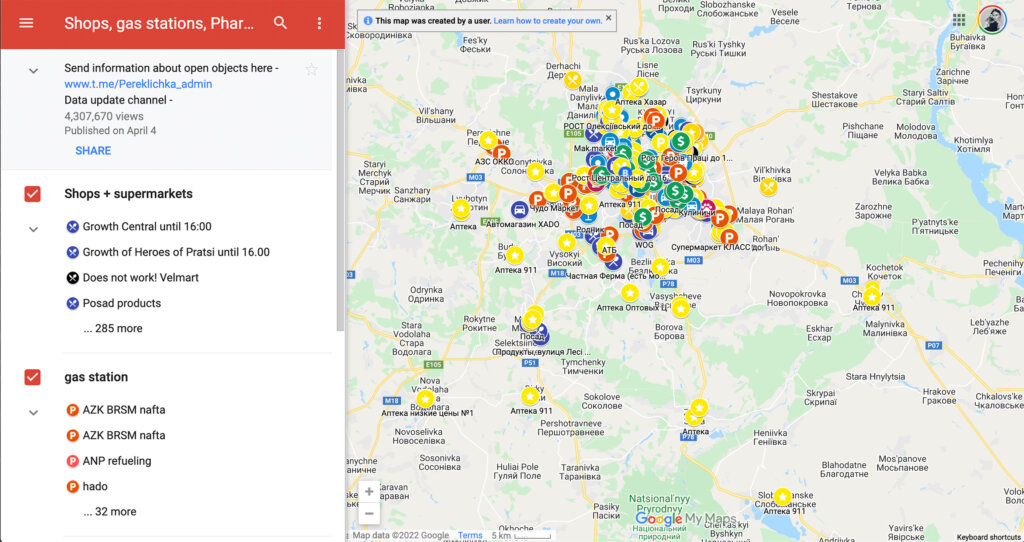Toggle the gas station layer checkbox
The width and height of the screenshot is (1024, 542).
pyautogui.click(x=32, y=377)
